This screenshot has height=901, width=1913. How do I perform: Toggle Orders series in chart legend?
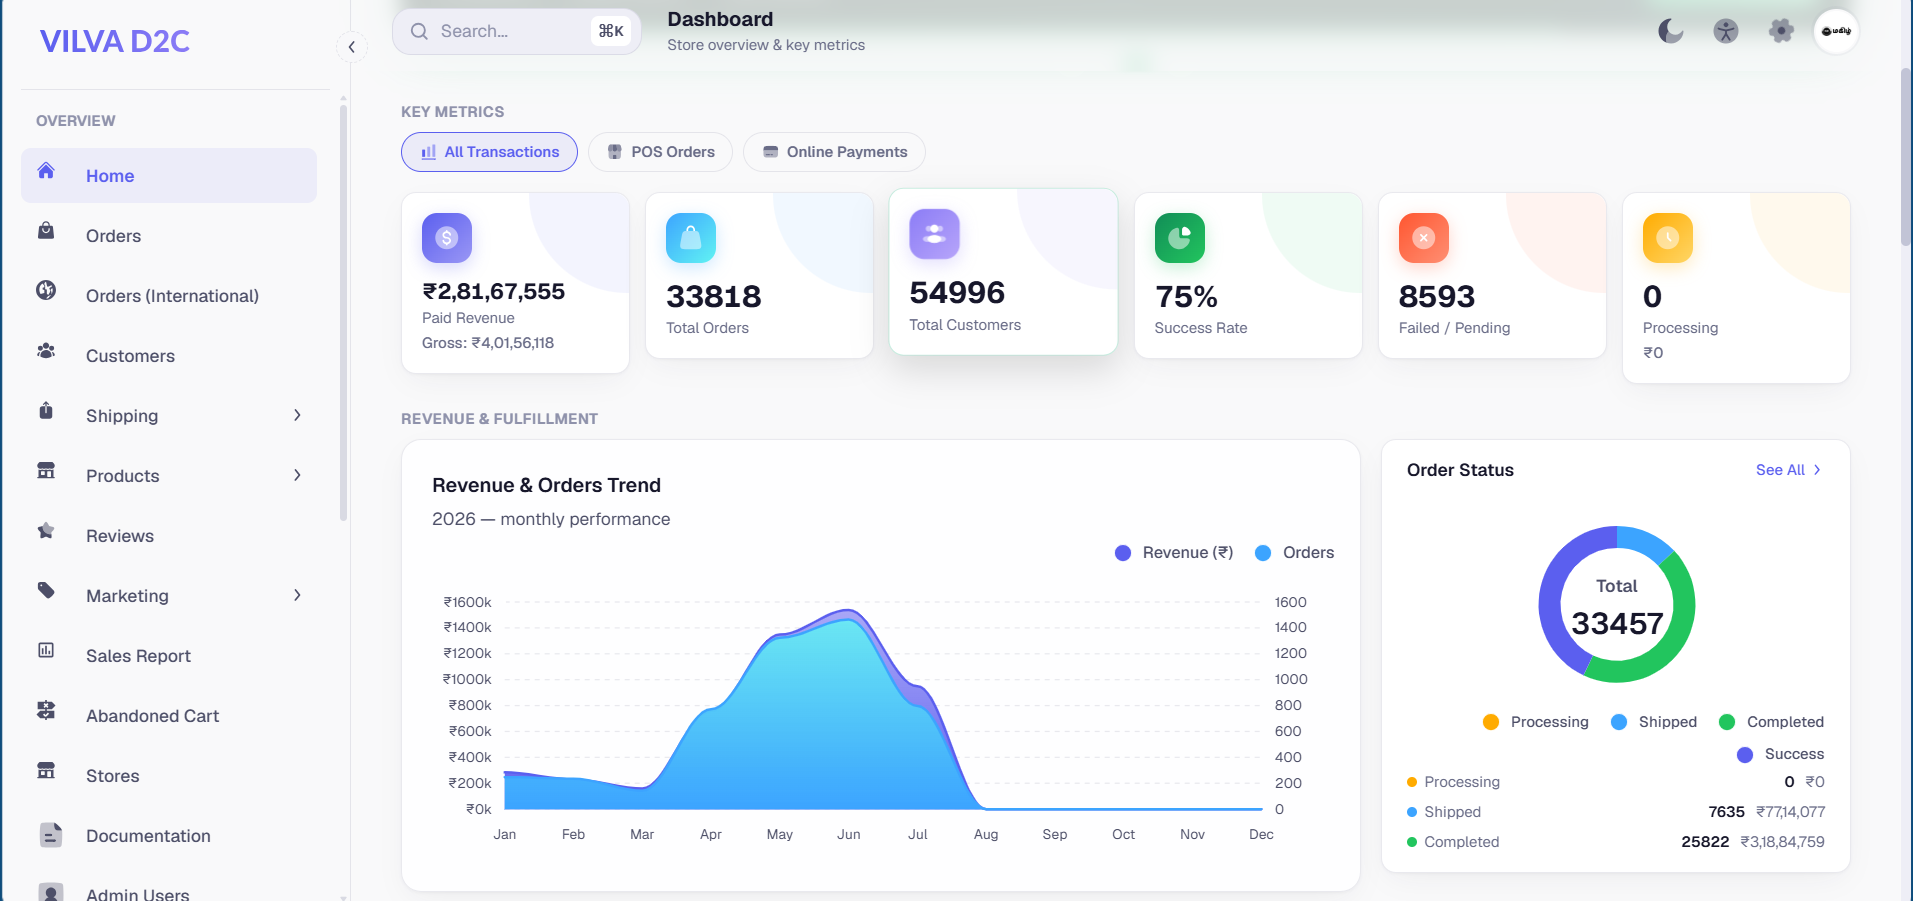click(x=1295, y=553)
